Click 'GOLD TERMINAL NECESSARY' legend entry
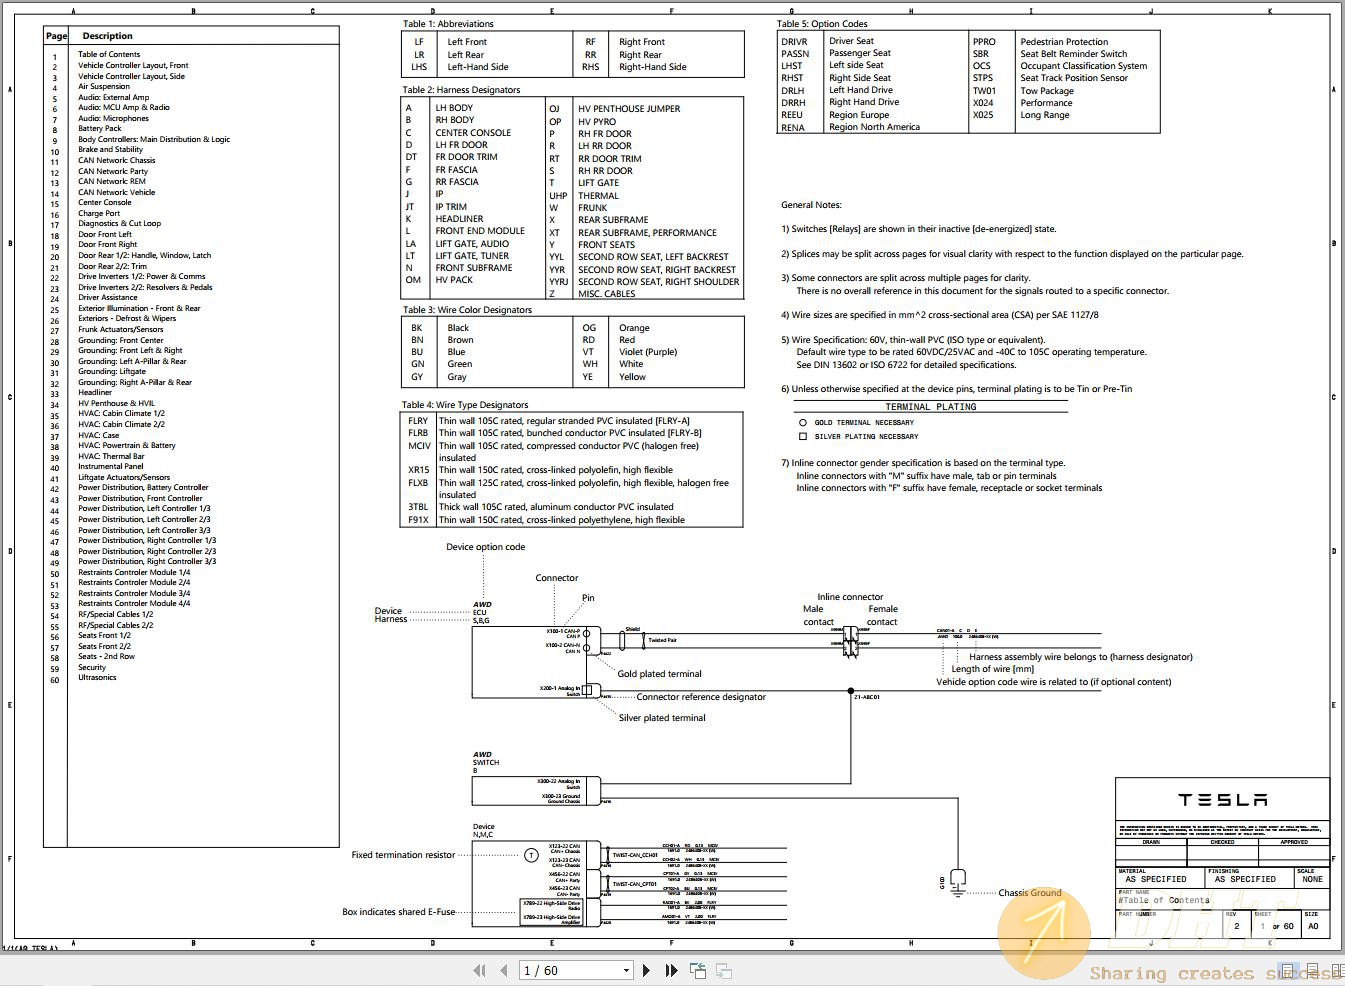The image size is (1345, 986). [x=864, y=423]
